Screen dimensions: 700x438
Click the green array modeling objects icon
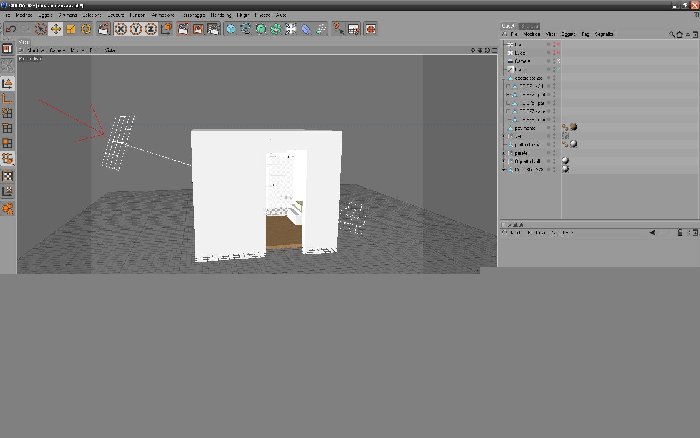pos(276,29)
